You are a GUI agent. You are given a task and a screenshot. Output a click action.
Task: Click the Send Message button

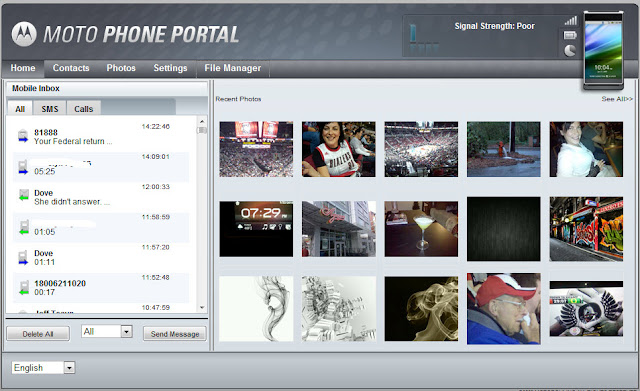175,334
